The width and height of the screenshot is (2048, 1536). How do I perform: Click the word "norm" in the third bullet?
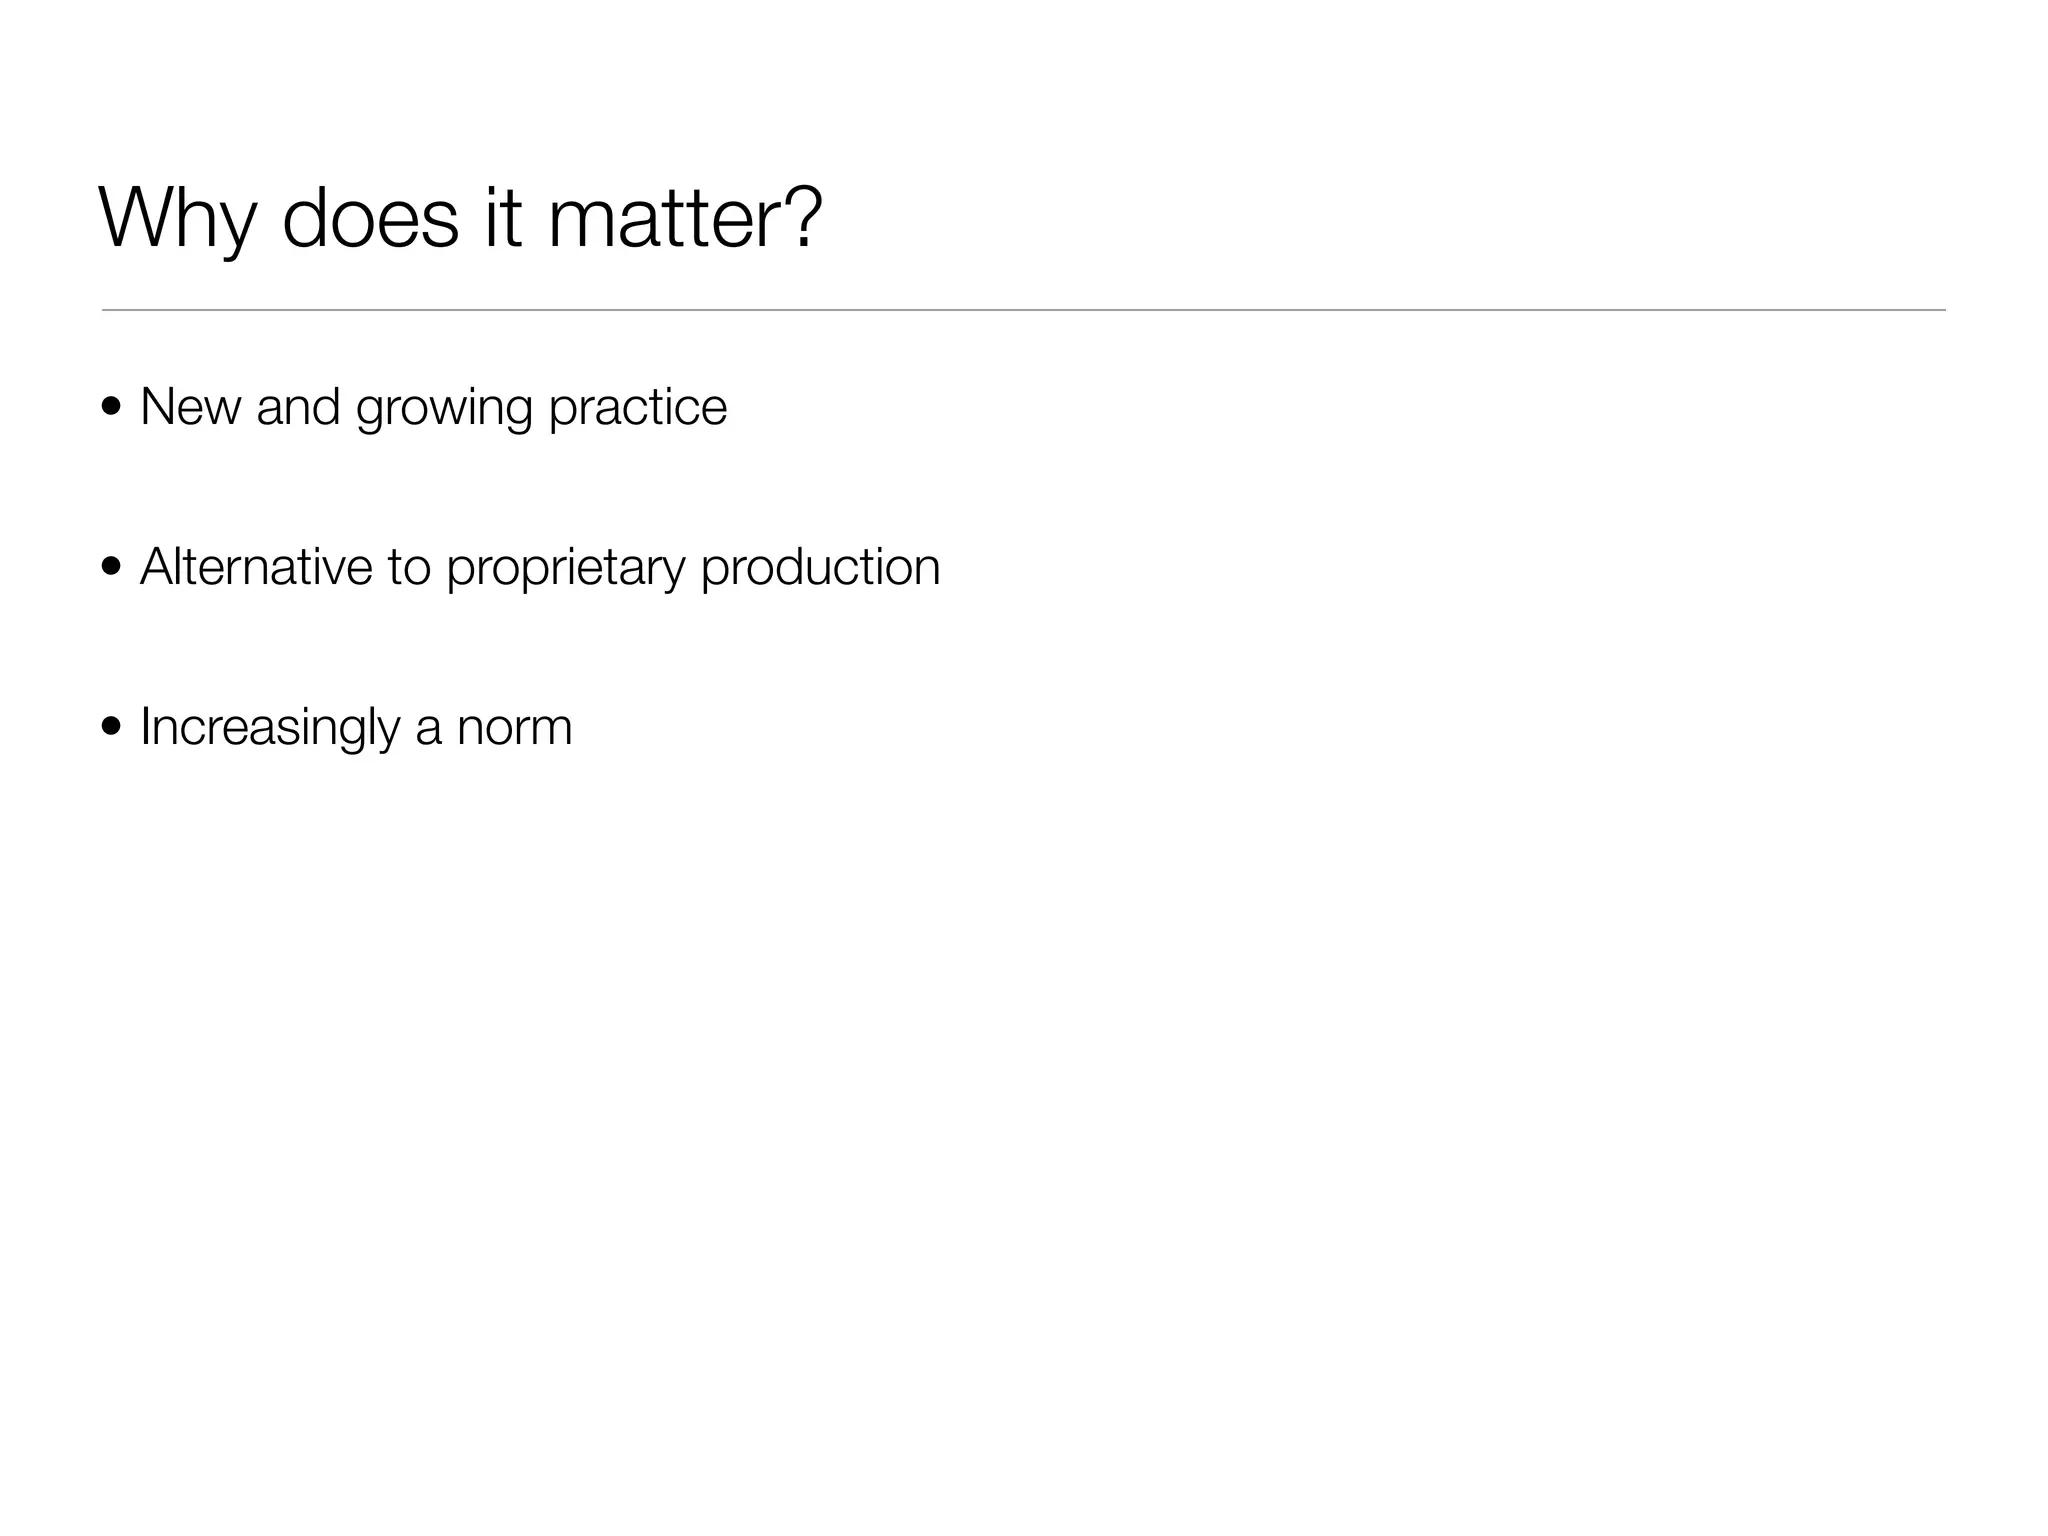tap(514, 728)
